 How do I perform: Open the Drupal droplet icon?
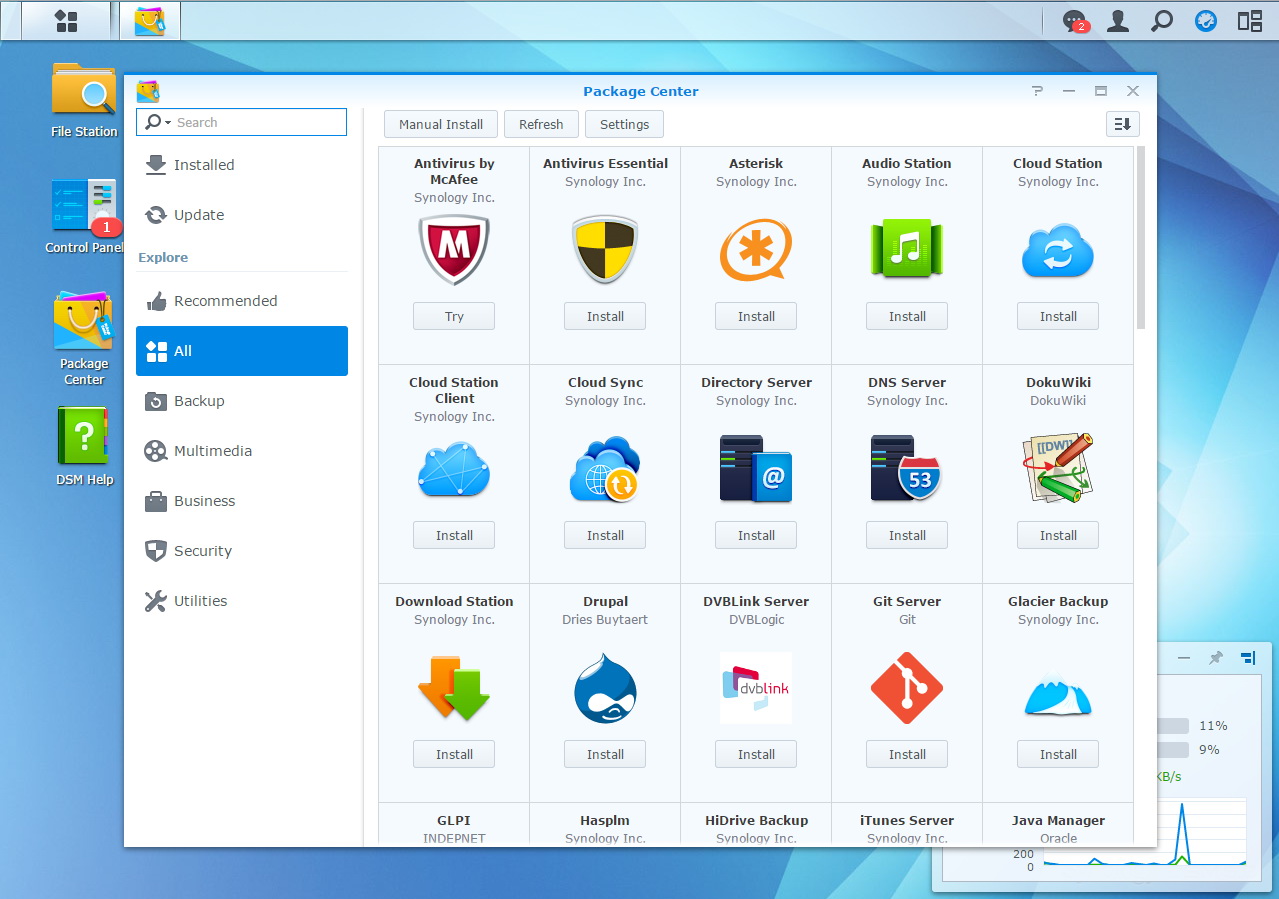(605, 688)
